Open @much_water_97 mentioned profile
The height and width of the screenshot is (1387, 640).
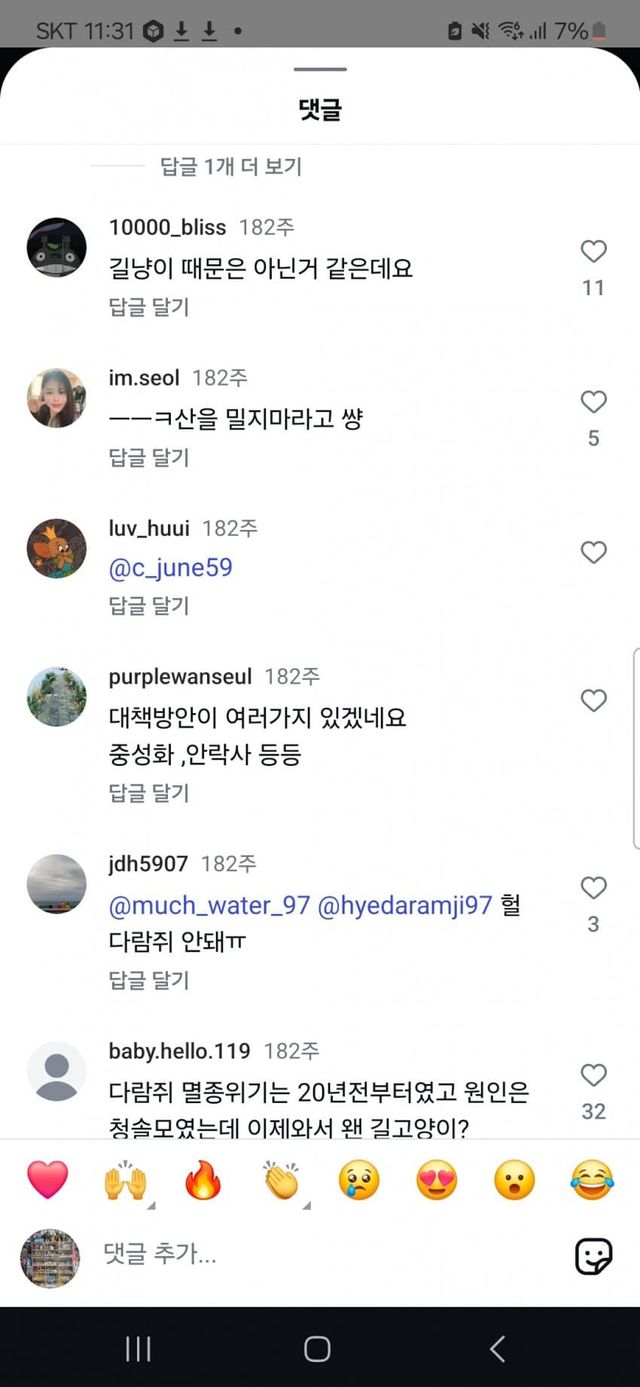209,906
